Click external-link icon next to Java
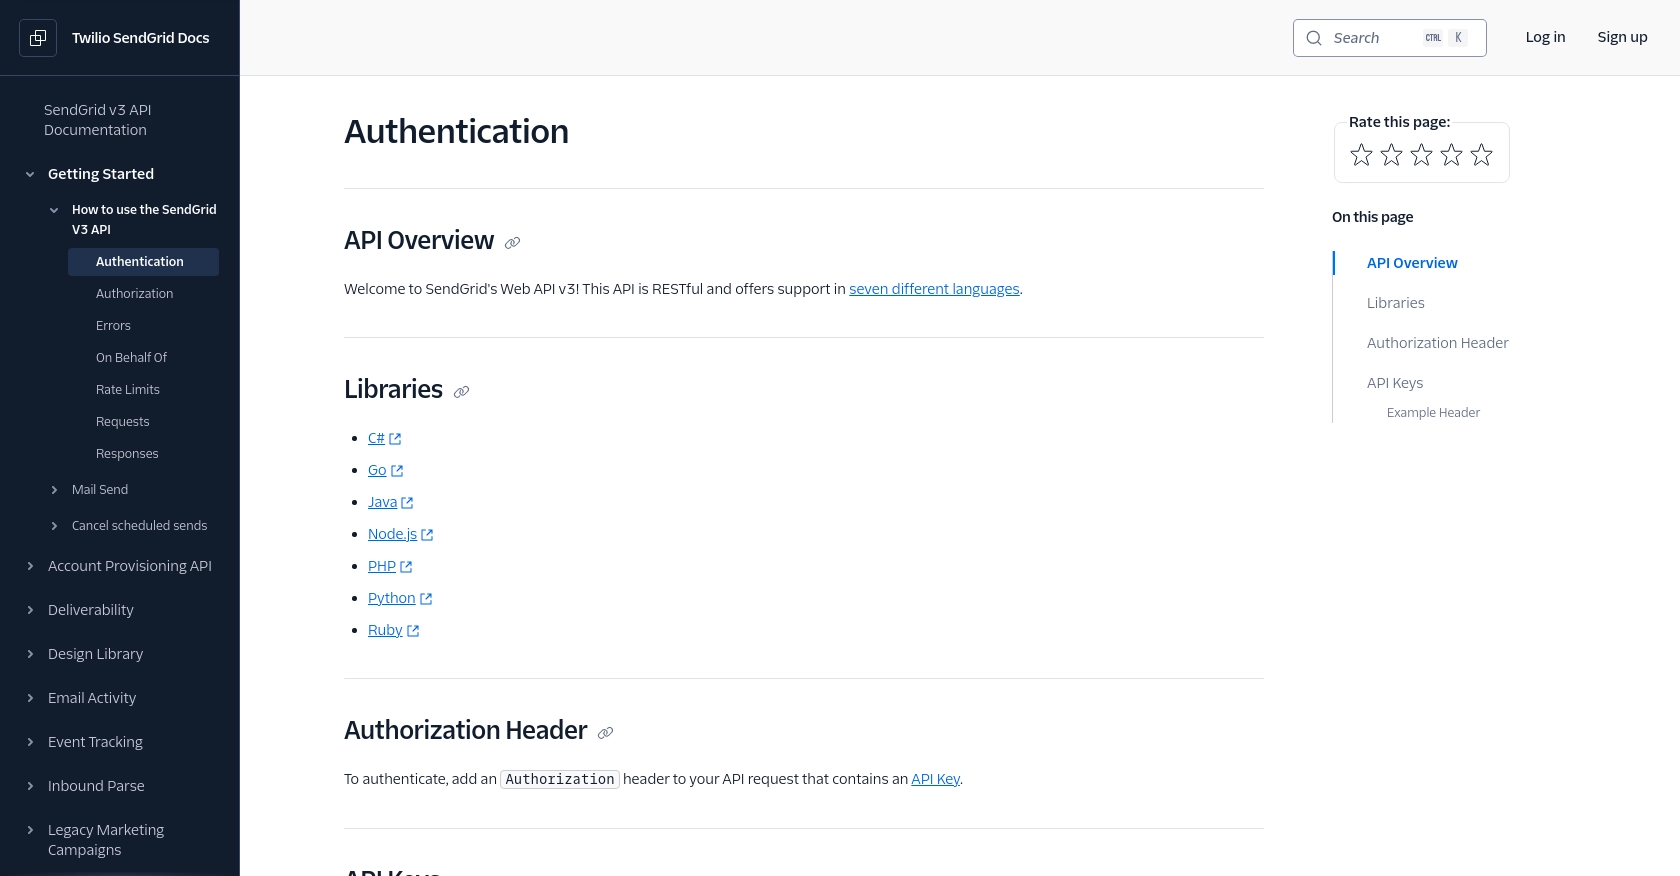Viewport: 1680px width, 876px height. (407, 503)
